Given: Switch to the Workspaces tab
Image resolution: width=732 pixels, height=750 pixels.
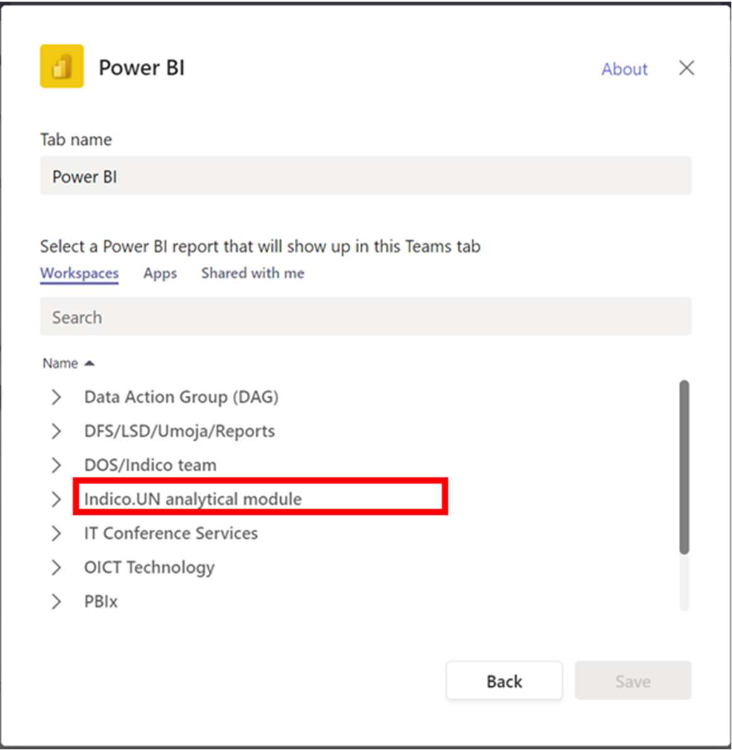Looking at the screenshot, I should click(x=79, y=273).
